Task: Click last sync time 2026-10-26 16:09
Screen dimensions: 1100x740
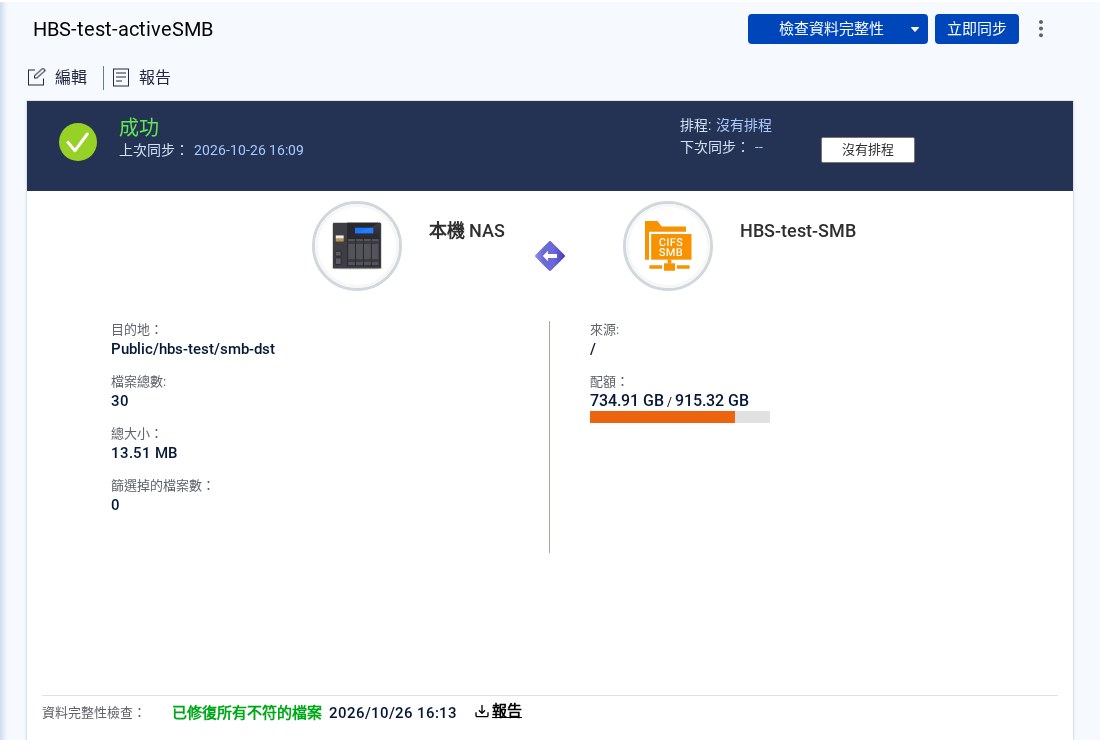Action: pos(248,150)
